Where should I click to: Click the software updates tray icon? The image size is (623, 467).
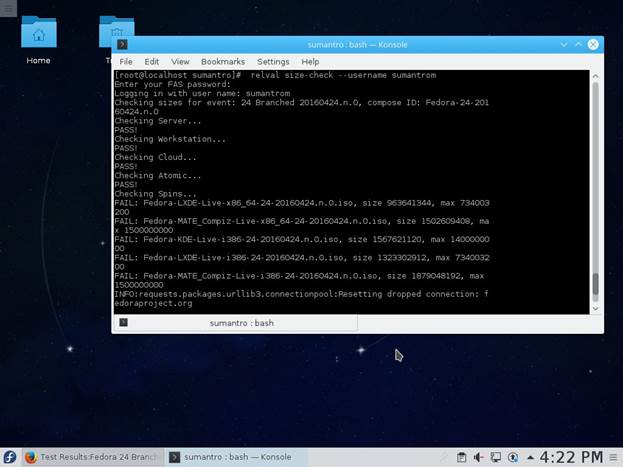click(x=513, y=457)
